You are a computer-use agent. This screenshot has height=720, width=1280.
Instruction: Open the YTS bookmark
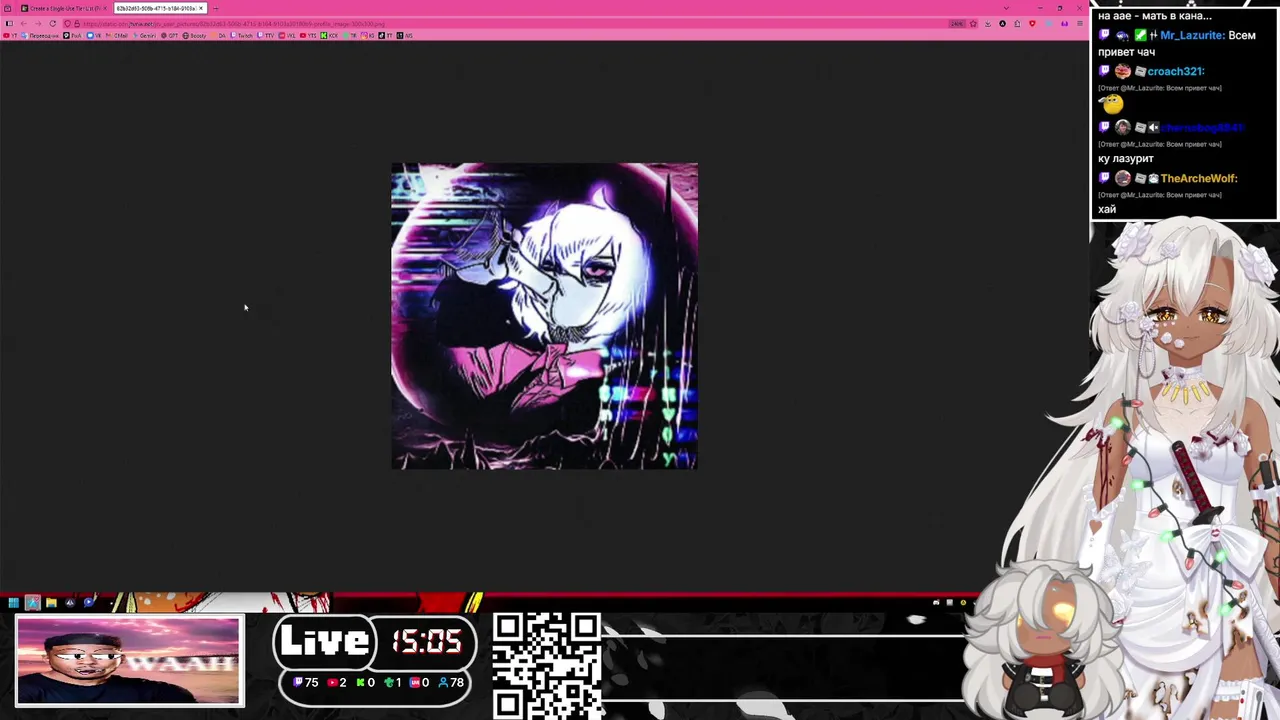point(309,36)
